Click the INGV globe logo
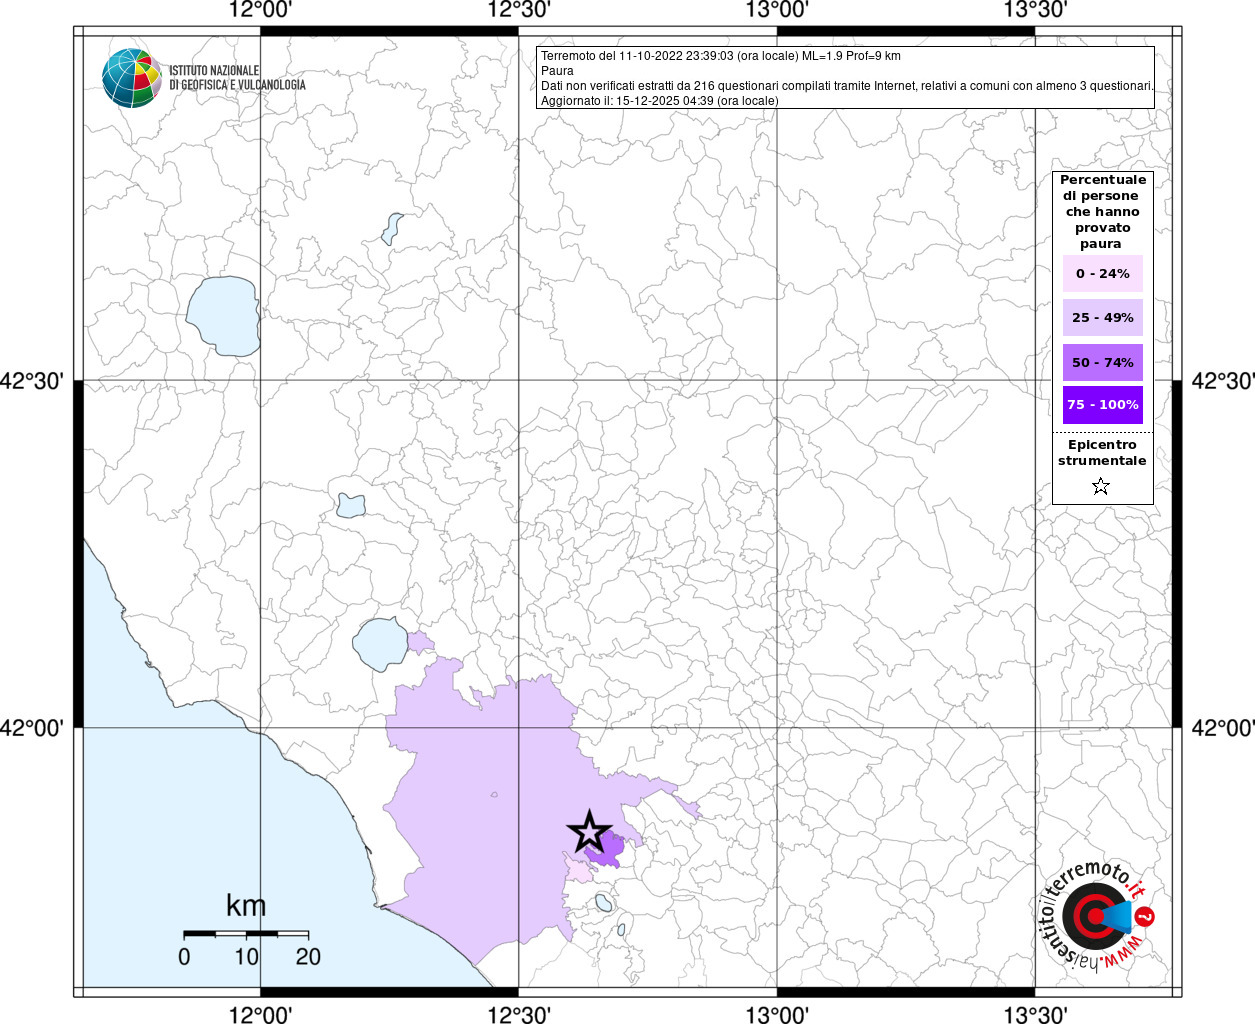This screenshot has height=1024, width=1255. 131,78
